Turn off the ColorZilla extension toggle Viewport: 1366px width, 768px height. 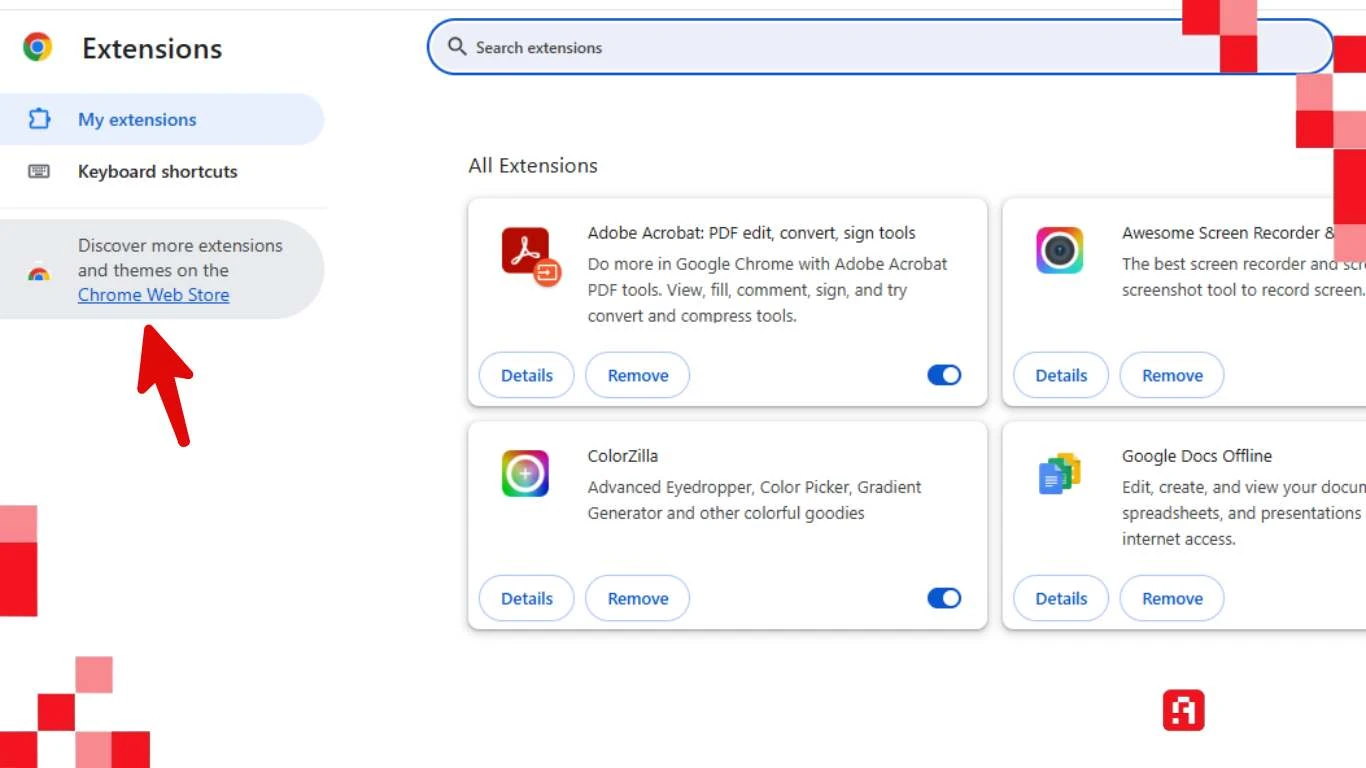coord(943,598)
